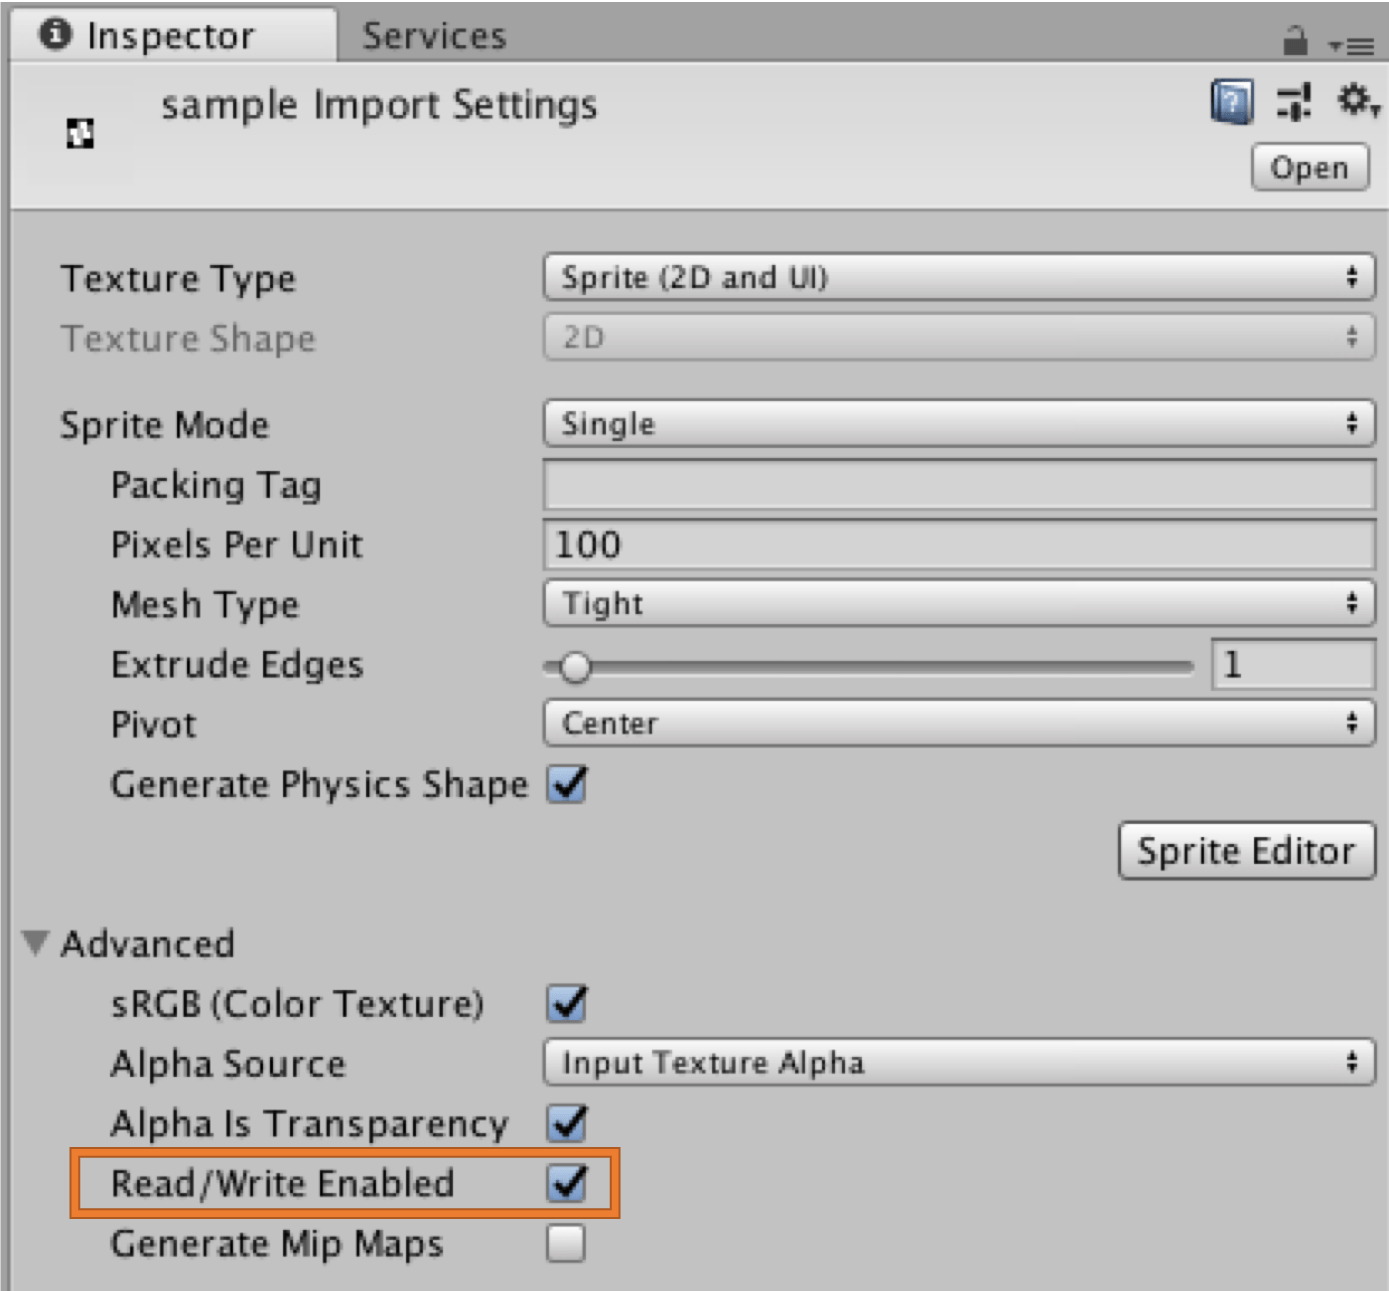Click the Inspector tab info icon
The width and height of the screenshot is (1389, 1291).
55,35
